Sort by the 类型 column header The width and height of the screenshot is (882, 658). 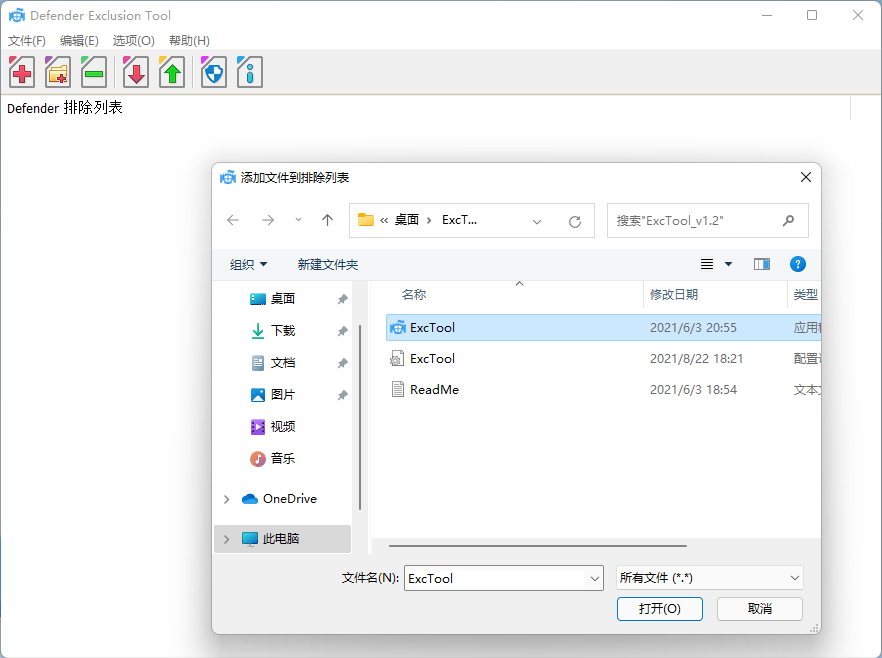(804, 294)
